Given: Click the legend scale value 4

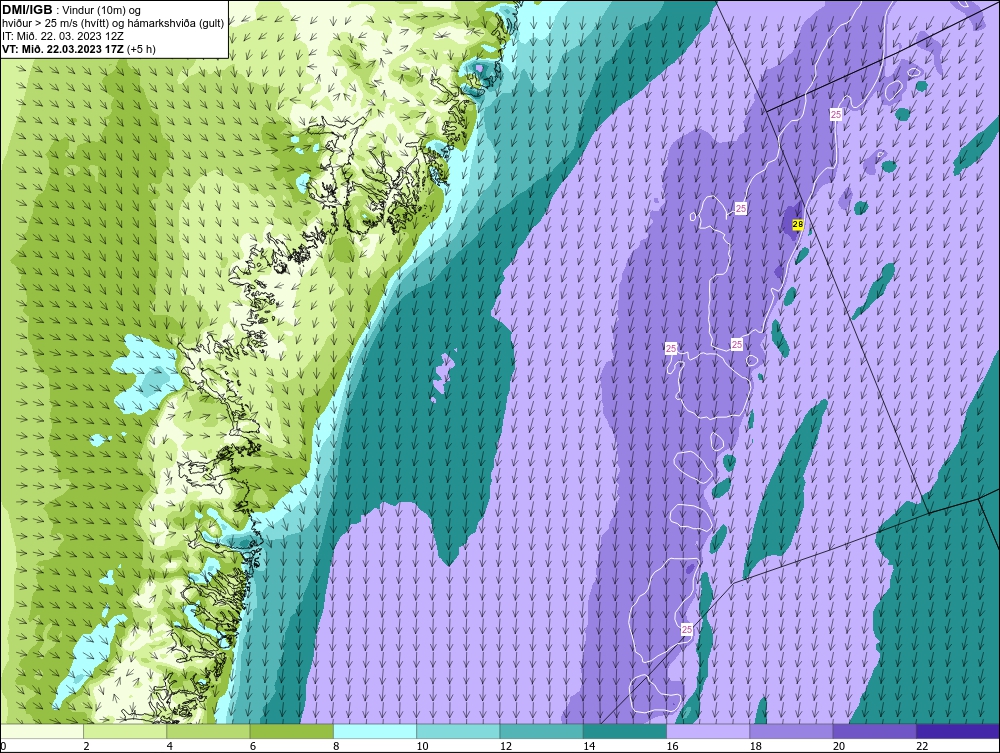Looking at the screenshot, I should (x=170, y=747).
